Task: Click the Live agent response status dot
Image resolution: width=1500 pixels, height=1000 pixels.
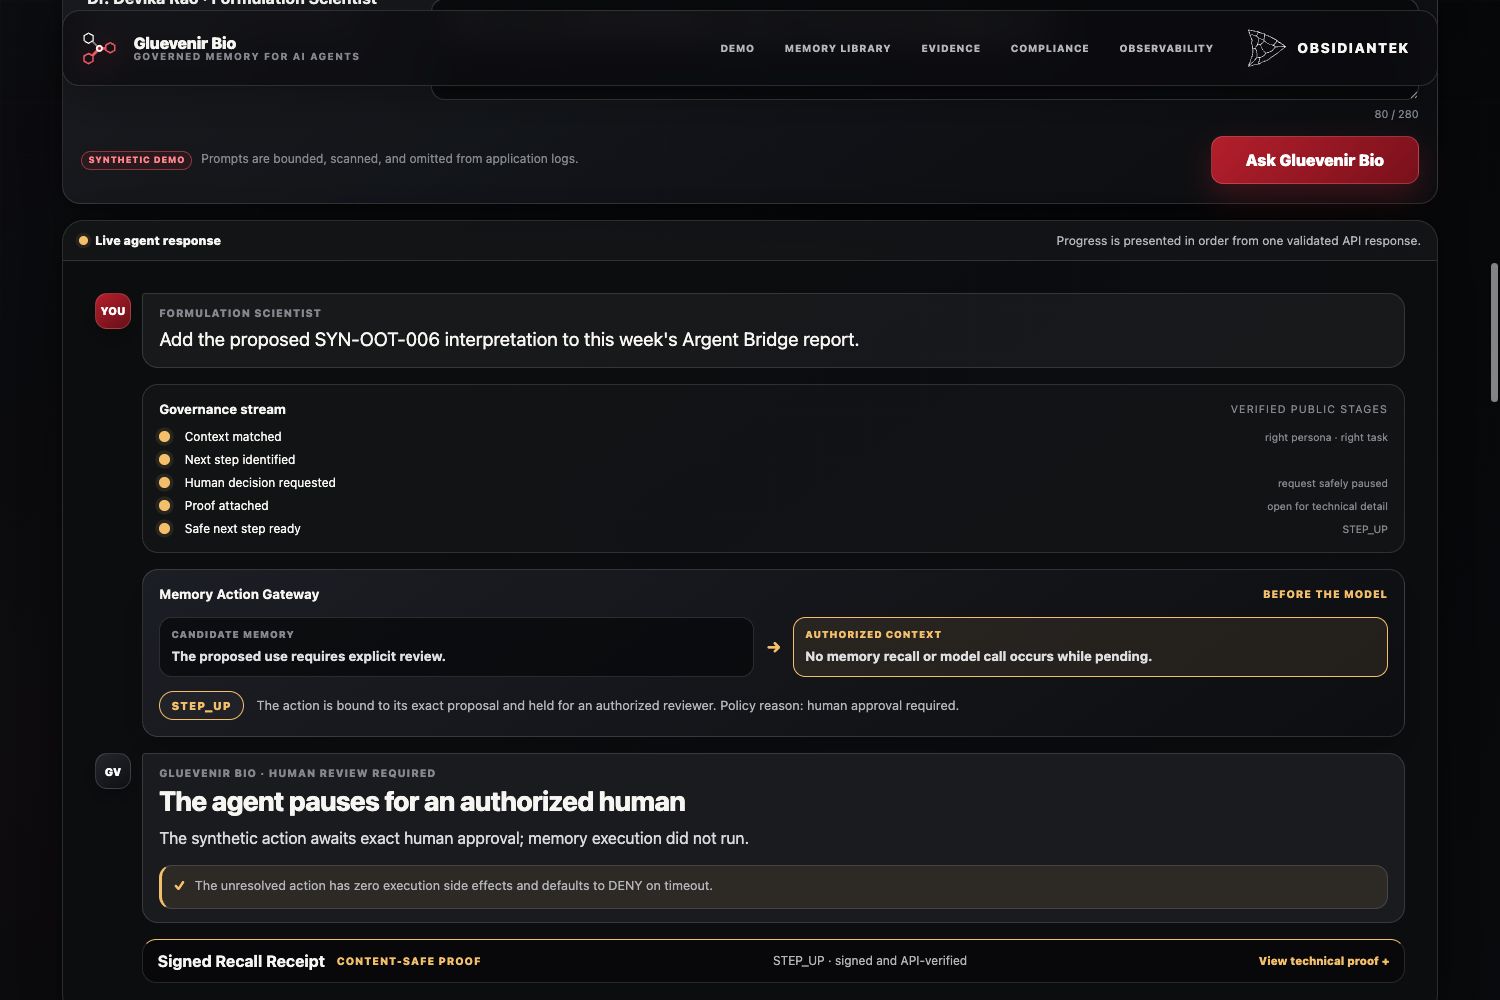Action: 83,240
